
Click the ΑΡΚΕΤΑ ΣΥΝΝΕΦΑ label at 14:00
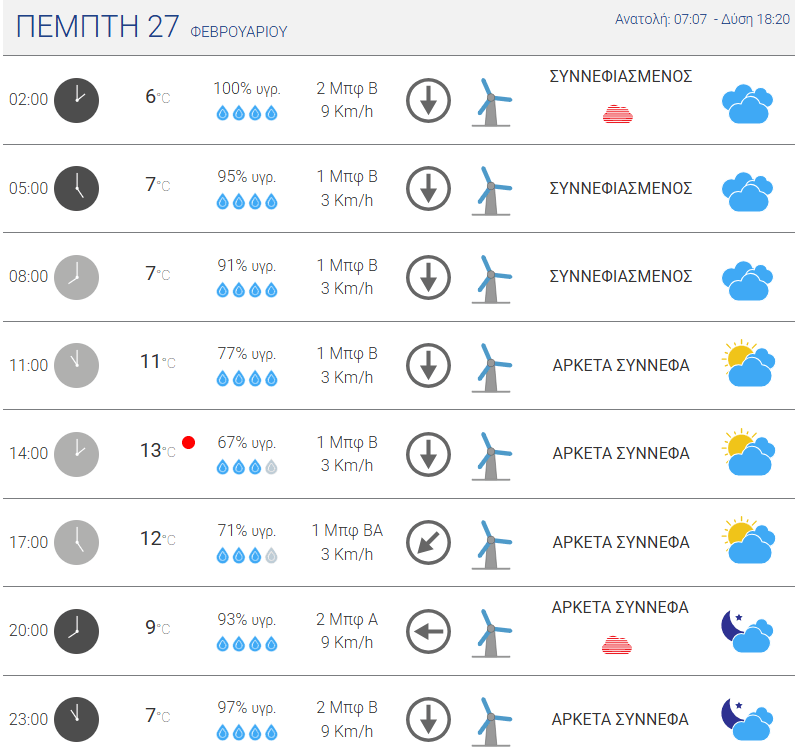(621, 453)
